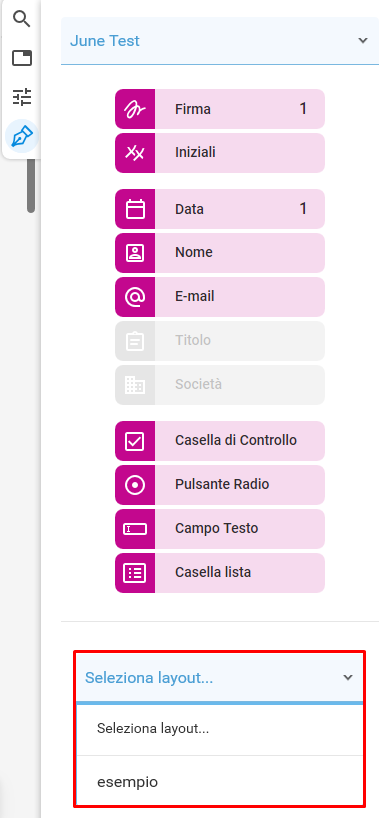The image size is (382, 818).
Task: Add a Data field
Action: (220, 209)
